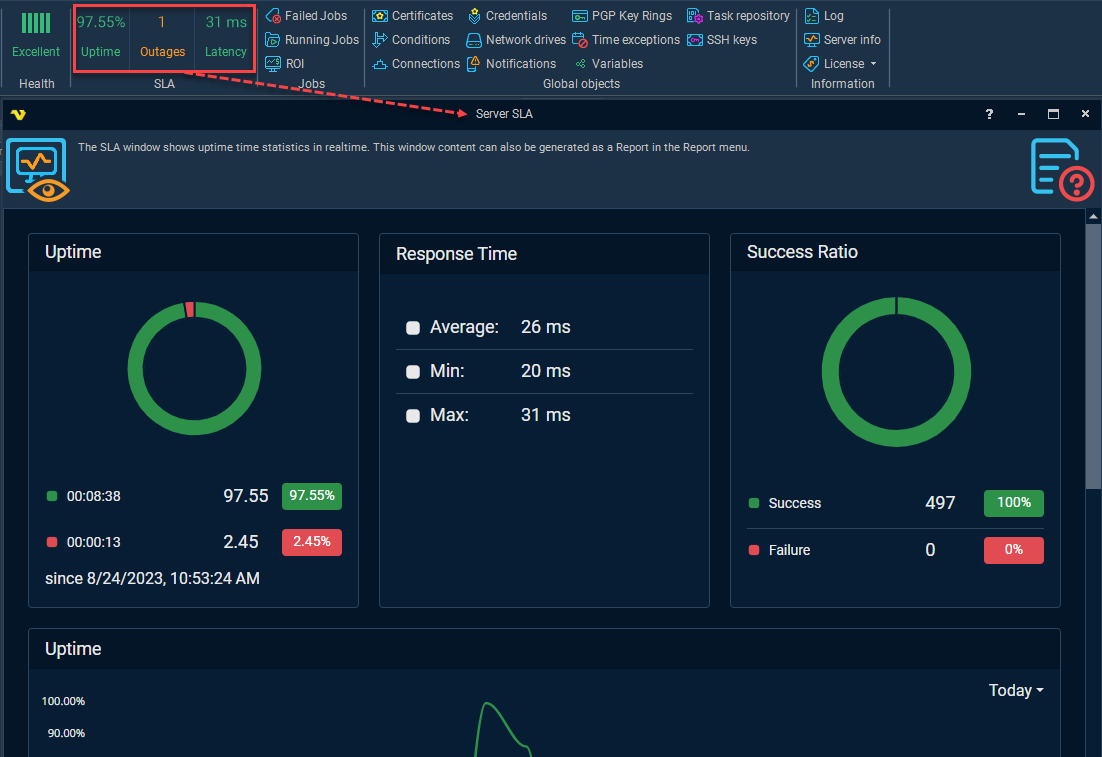Click the SSH keys icon
1102x757 pixels.
pos(695,40)
